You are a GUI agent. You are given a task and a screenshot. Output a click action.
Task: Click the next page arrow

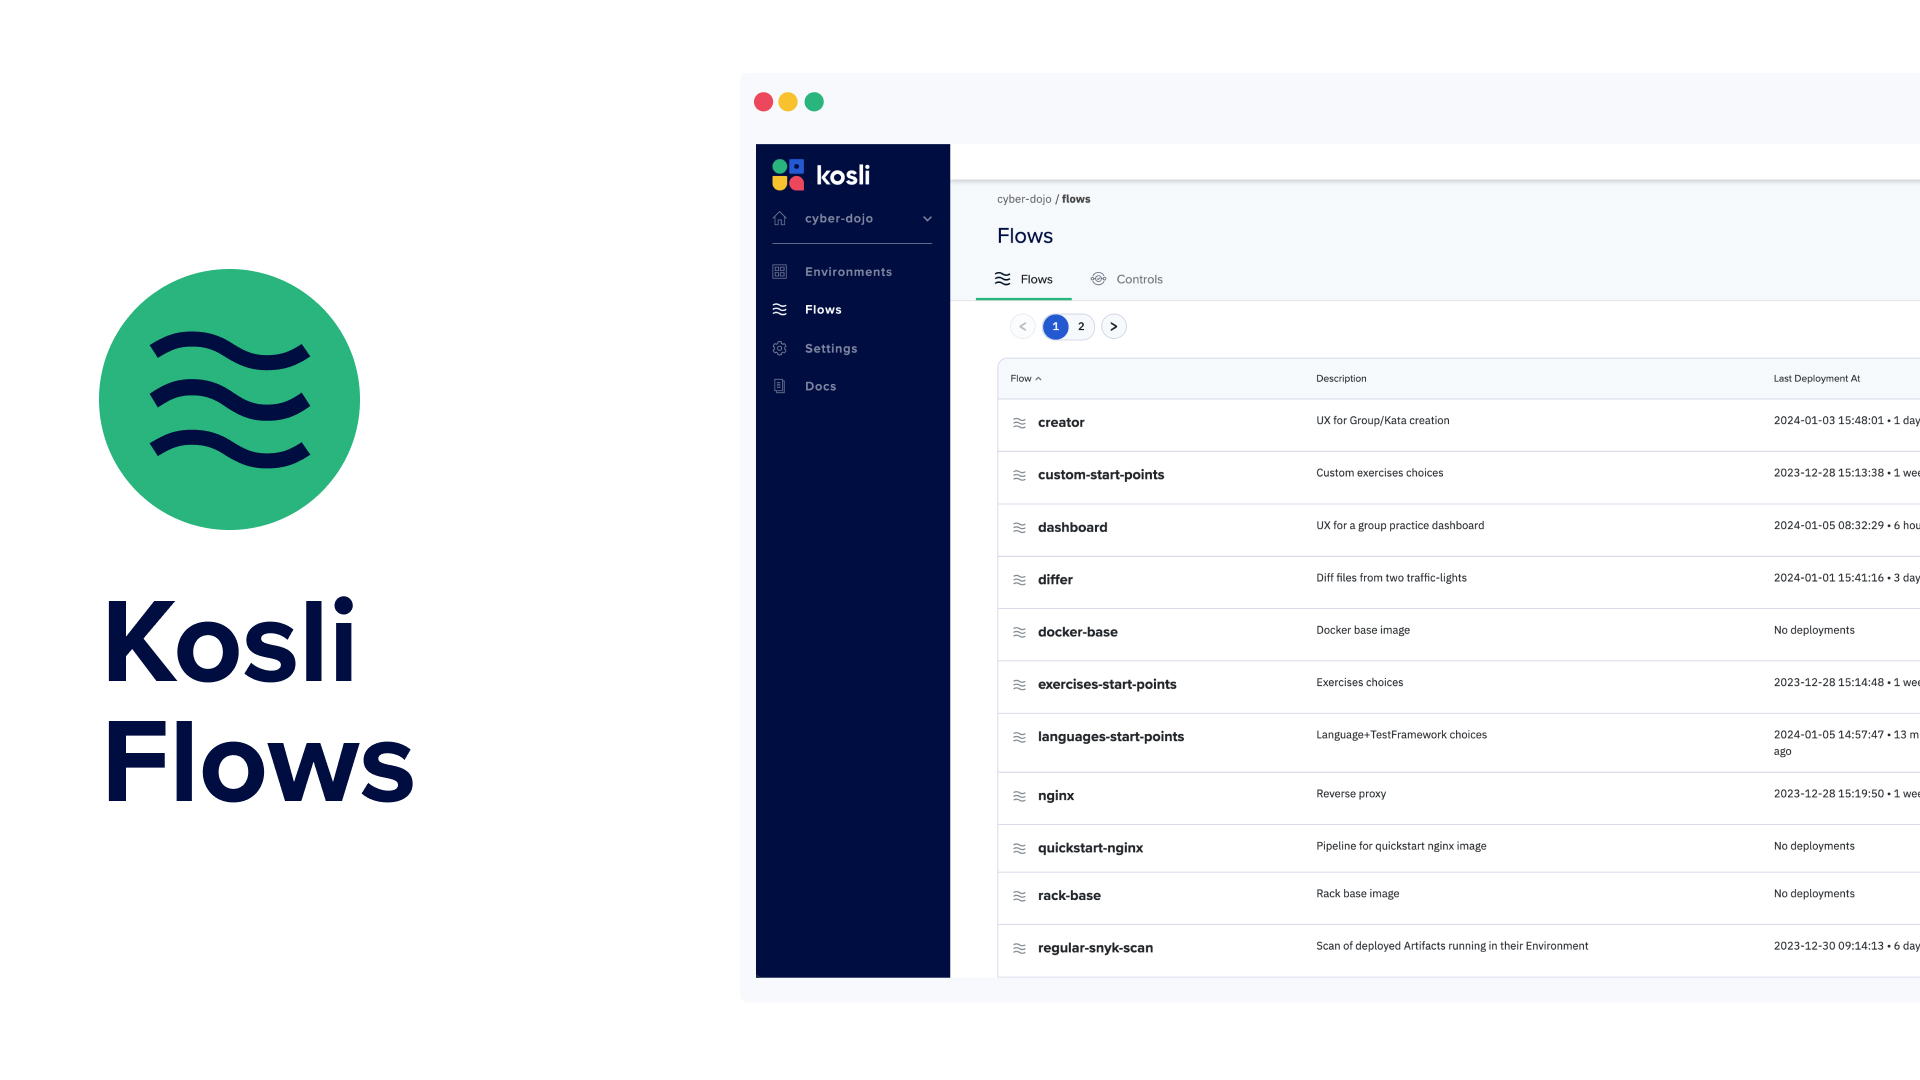pyautogui.click(x=1114, y=326)
